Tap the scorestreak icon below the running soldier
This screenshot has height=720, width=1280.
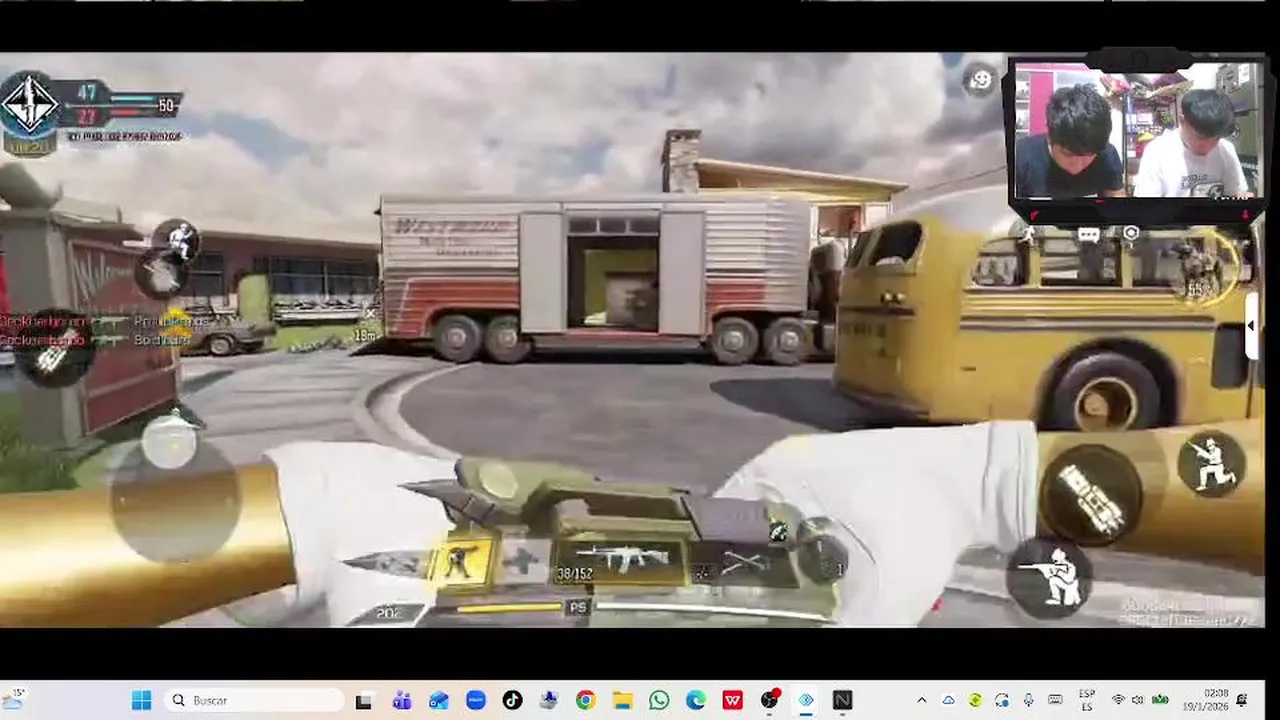coord(162,275)
